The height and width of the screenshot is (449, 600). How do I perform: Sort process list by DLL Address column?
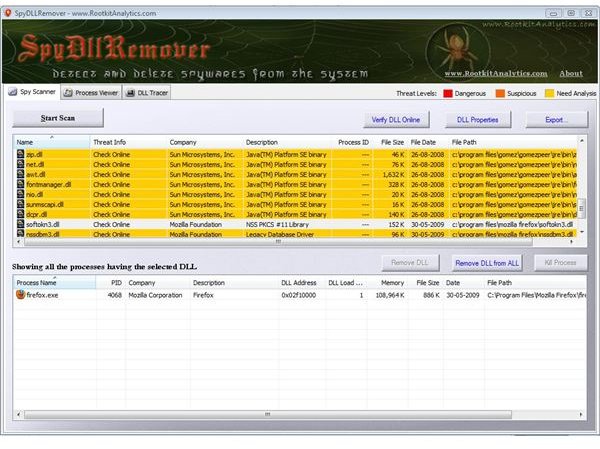click(x=302, y=282)
